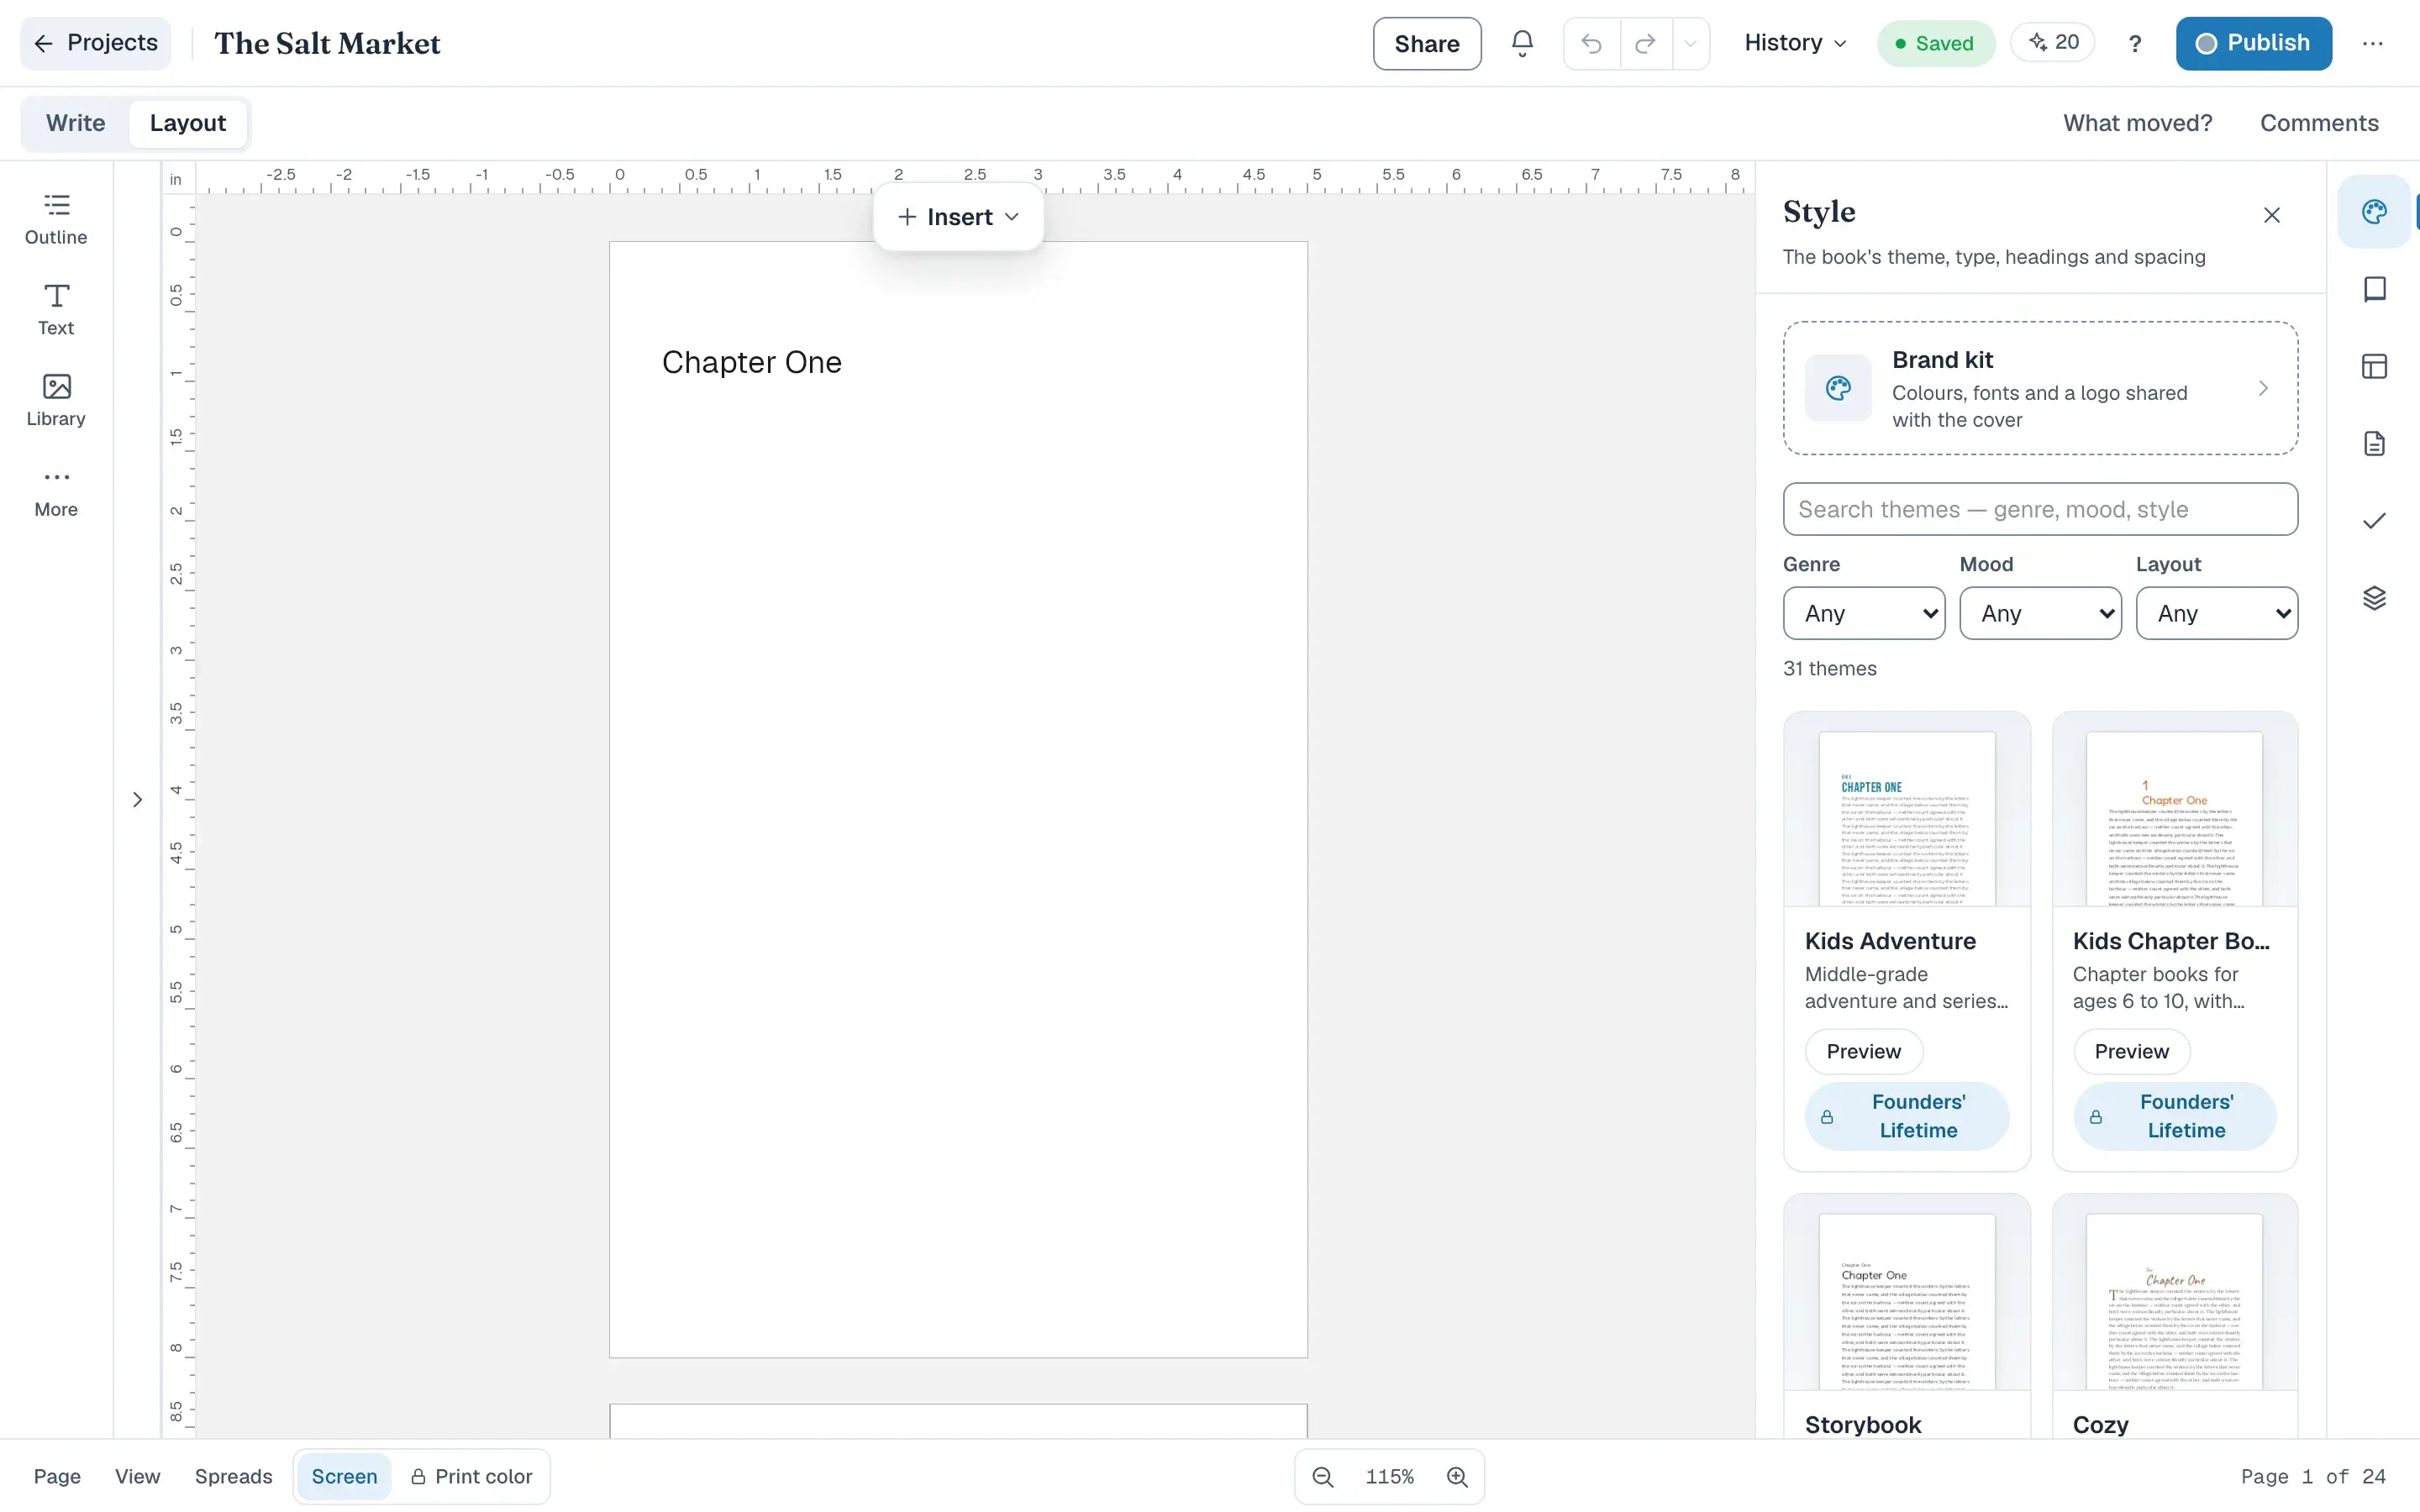The width and height of the screenshot is (2420, 1512).
Task: Close the Style panel
Action: [2272, 215]
